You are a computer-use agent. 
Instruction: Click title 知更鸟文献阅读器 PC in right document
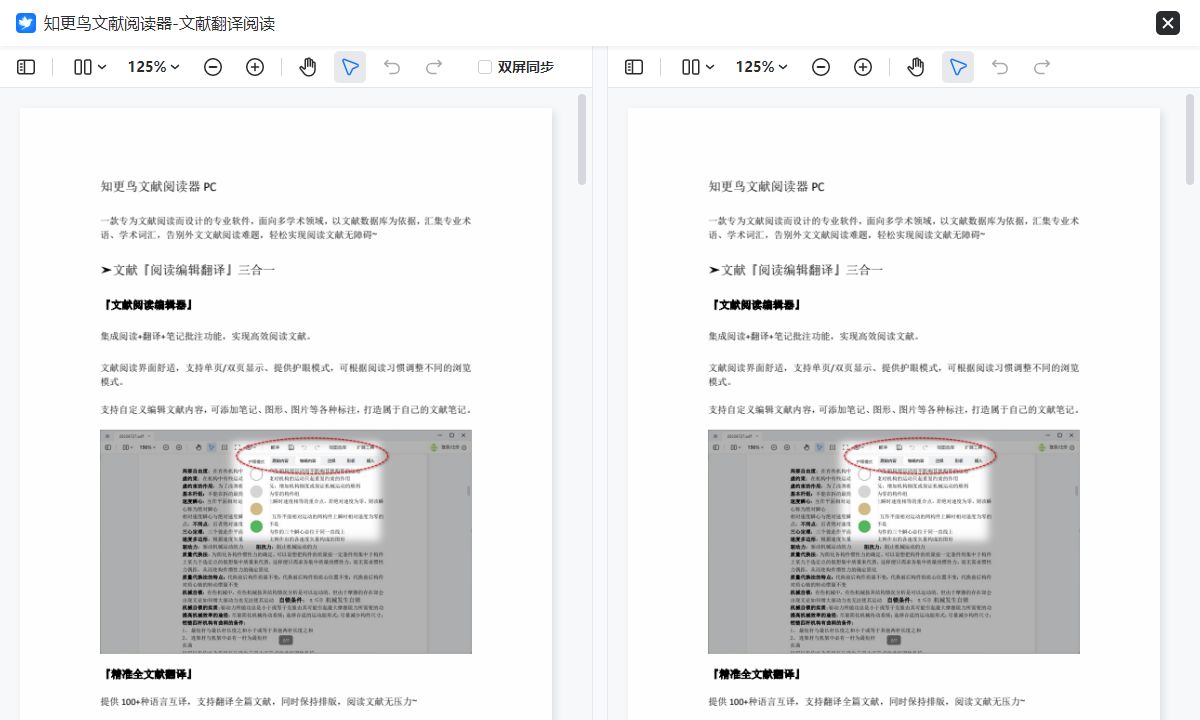(767, 187)
